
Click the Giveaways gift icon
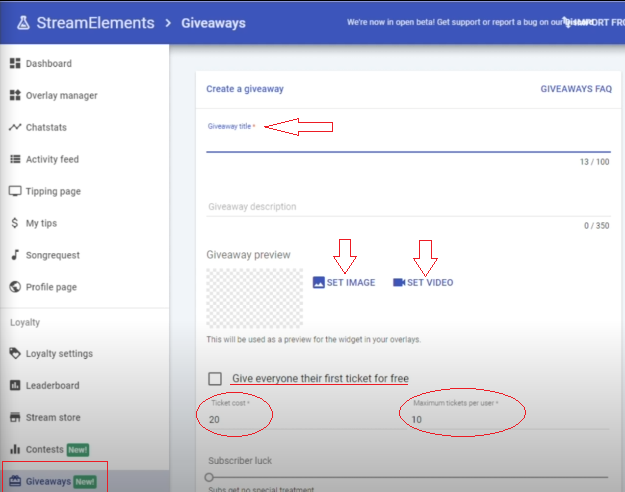coord(15,481)
